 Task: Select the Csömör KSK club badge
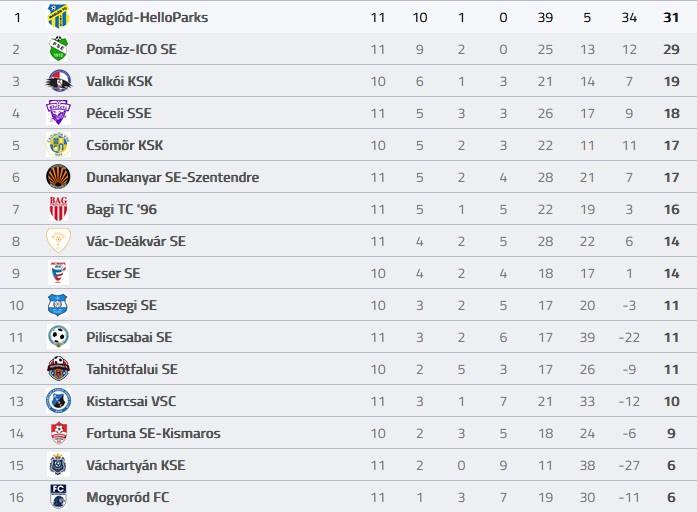[58, 145]
